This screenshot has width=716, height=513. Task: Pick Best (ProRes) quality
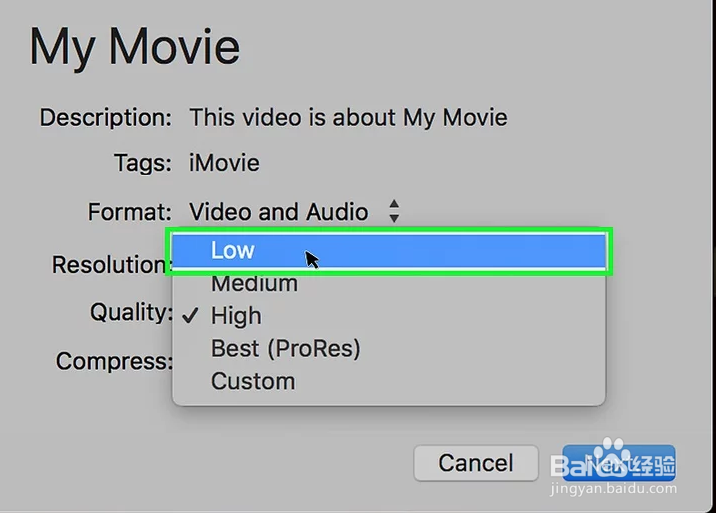pyautogui.click(x=389, y=349)
